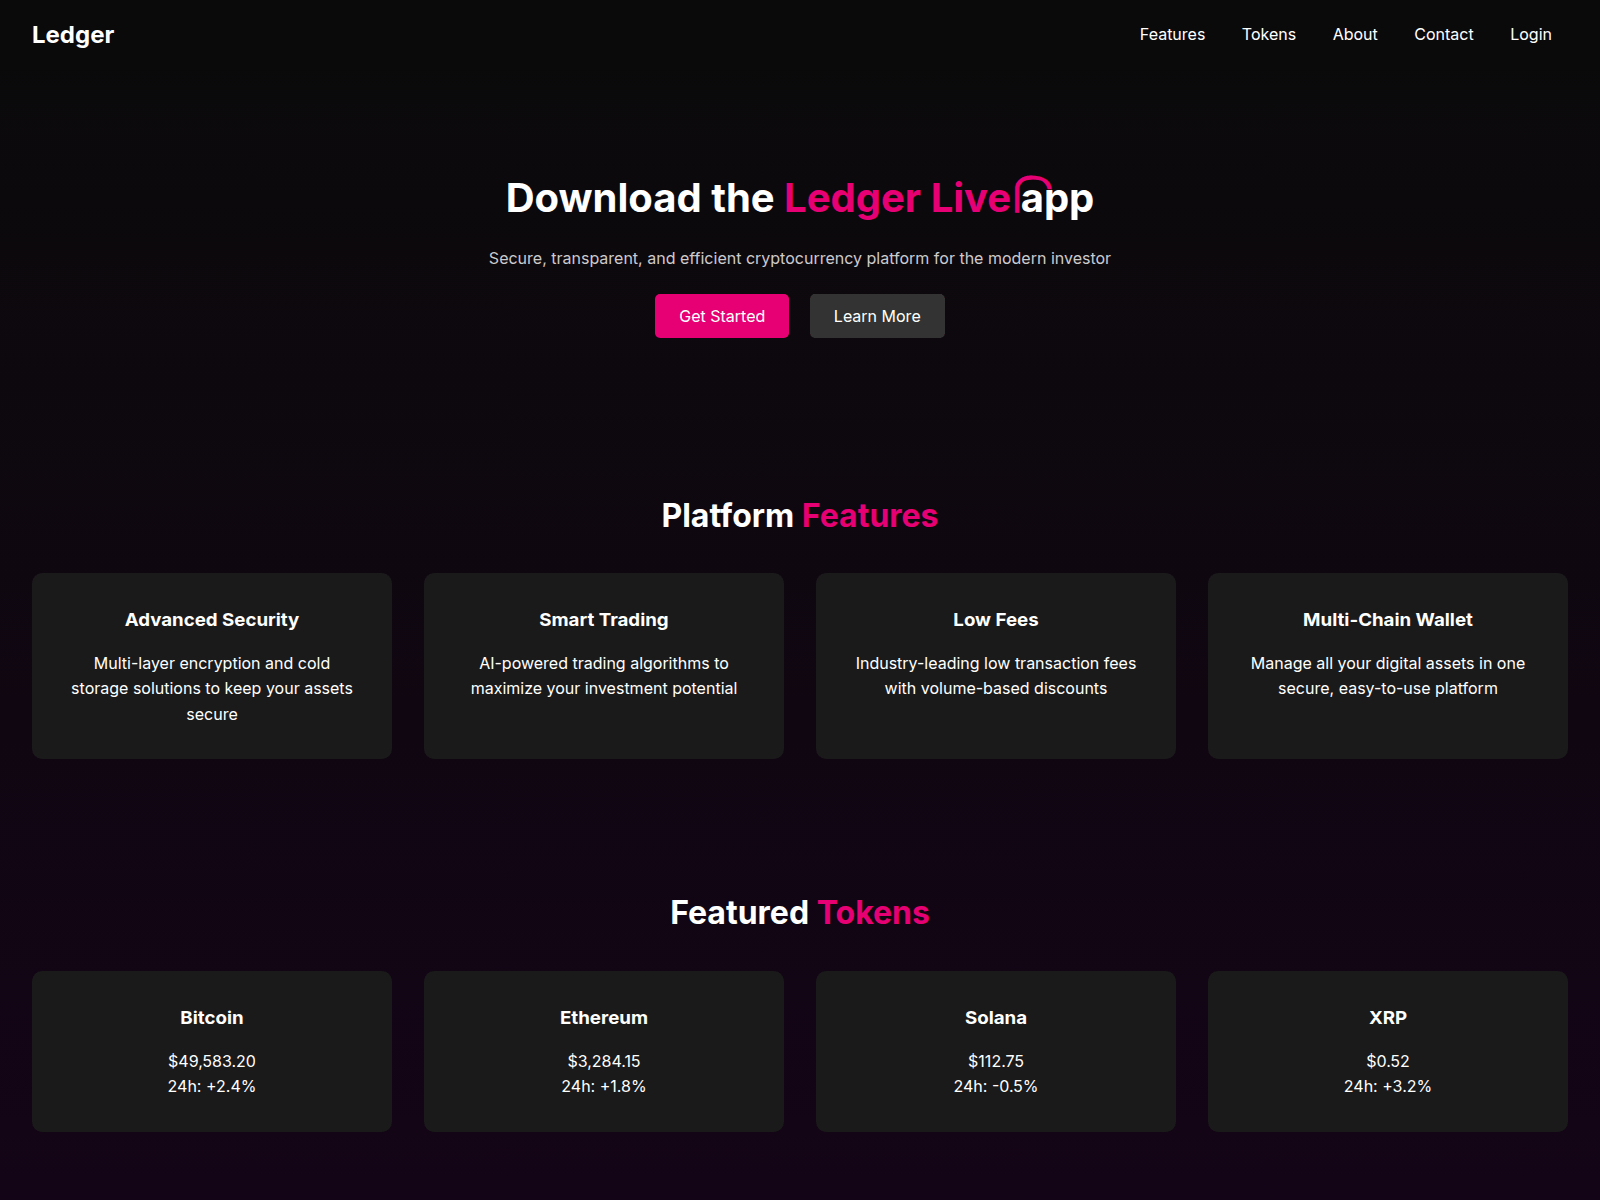
Task: Select the Low Fees feature card
Action: click(996, 666)
